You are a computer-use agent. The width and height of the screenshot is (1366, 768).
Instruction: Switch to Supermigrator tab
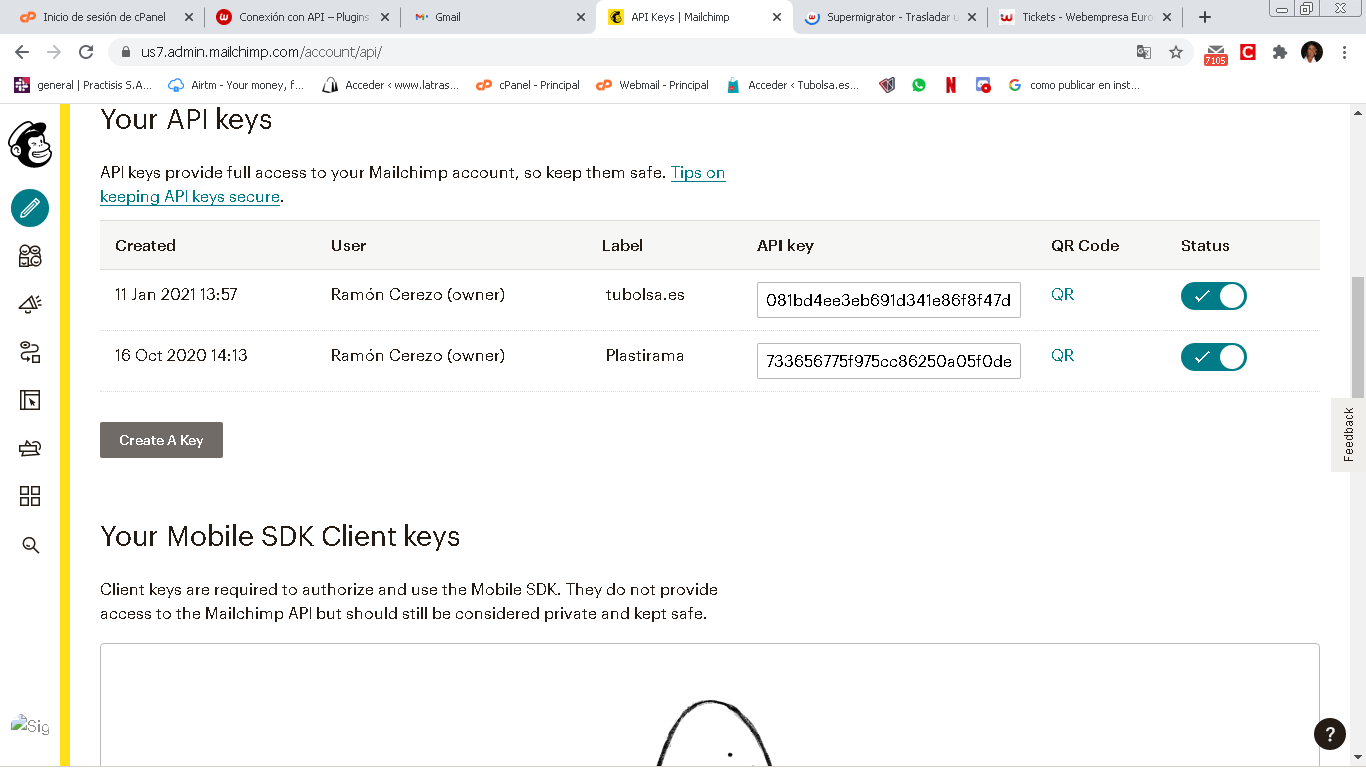pos(892,17)
